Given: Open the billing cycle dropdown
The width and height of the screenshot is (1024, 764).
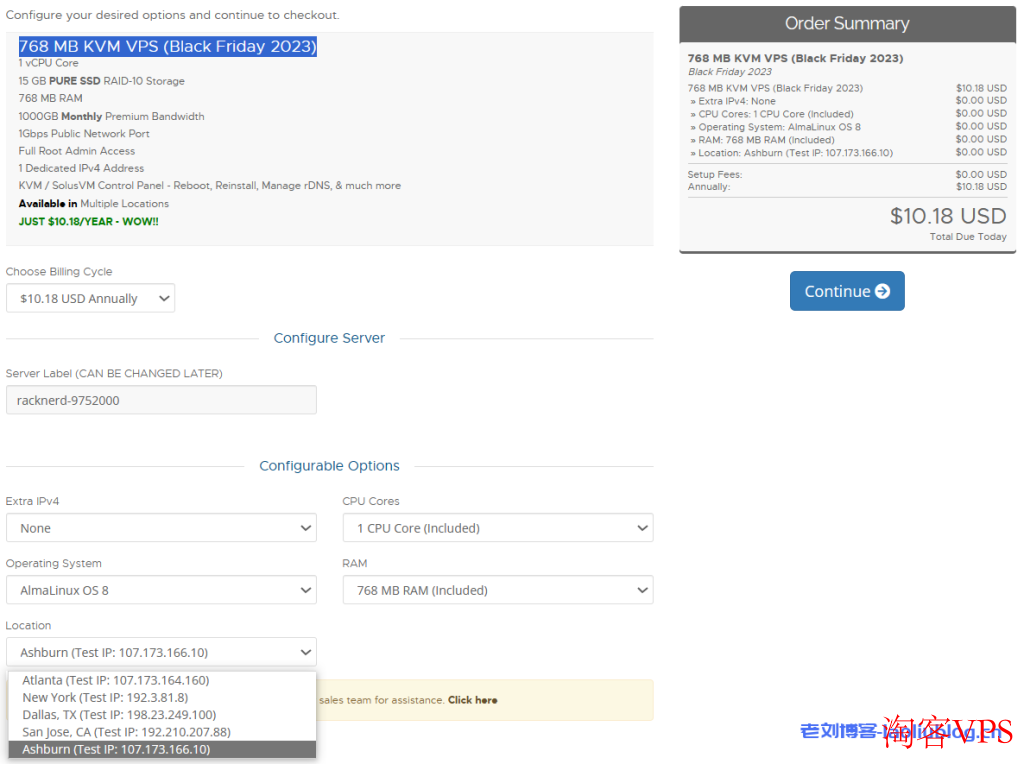Looking at the screenshot, I should click(90, 298).
